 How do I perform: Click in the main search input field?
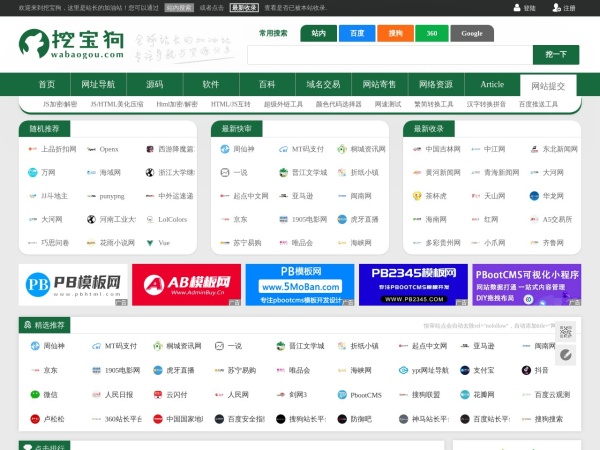click(390, 55)
